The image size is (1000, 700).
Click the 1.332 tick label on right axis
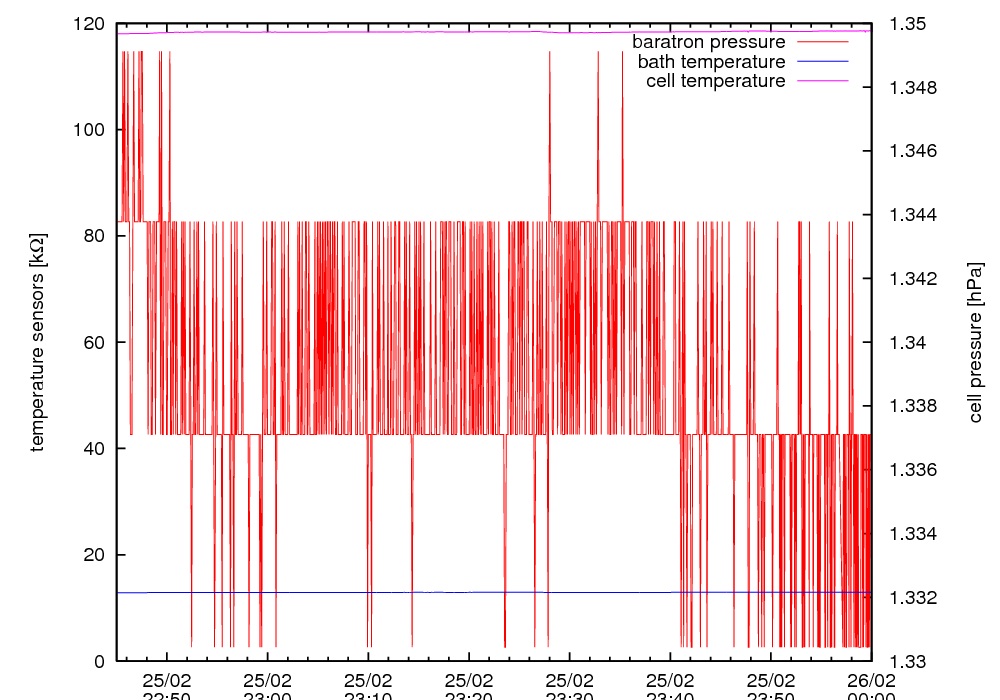pyautogui.click(x=911, y=598)
